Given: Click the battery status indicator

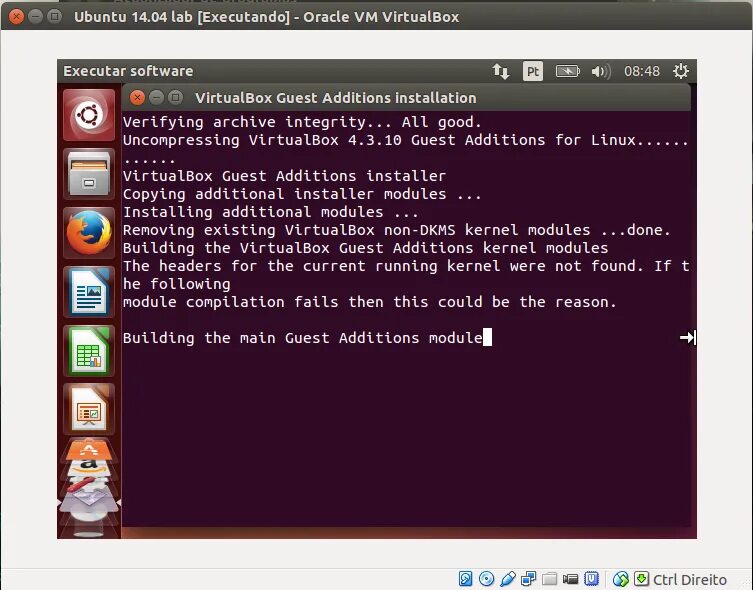Looking at the screenshot, I should (567, 72).
